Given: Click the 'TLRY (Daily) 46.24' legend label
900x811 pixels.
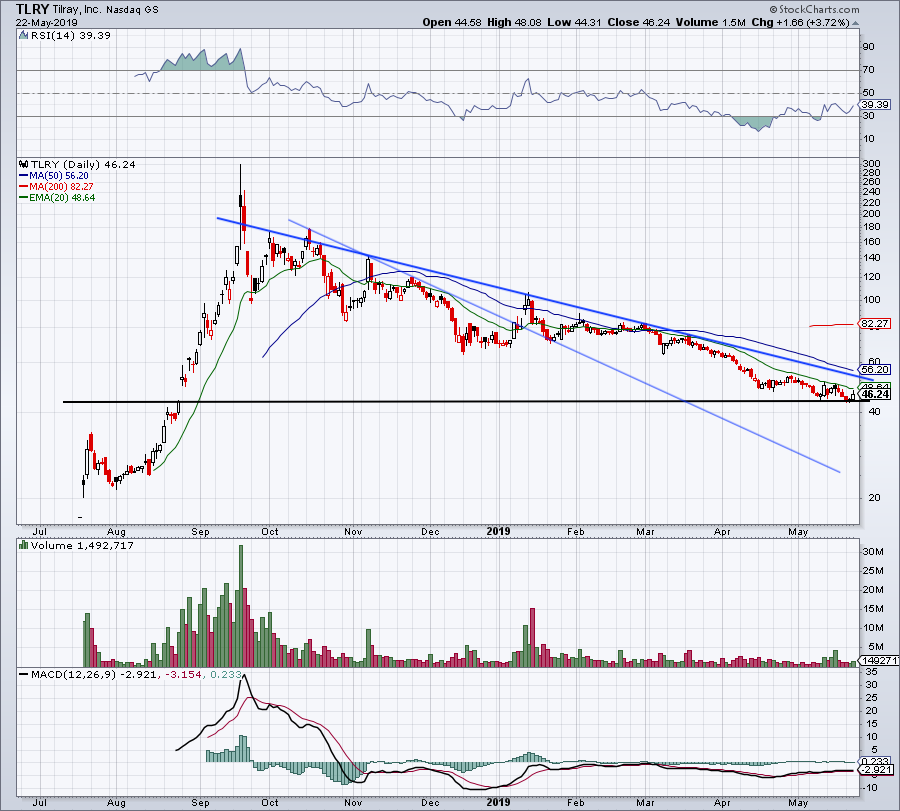Looking at the screenshot, I should (x=83, y=164).
